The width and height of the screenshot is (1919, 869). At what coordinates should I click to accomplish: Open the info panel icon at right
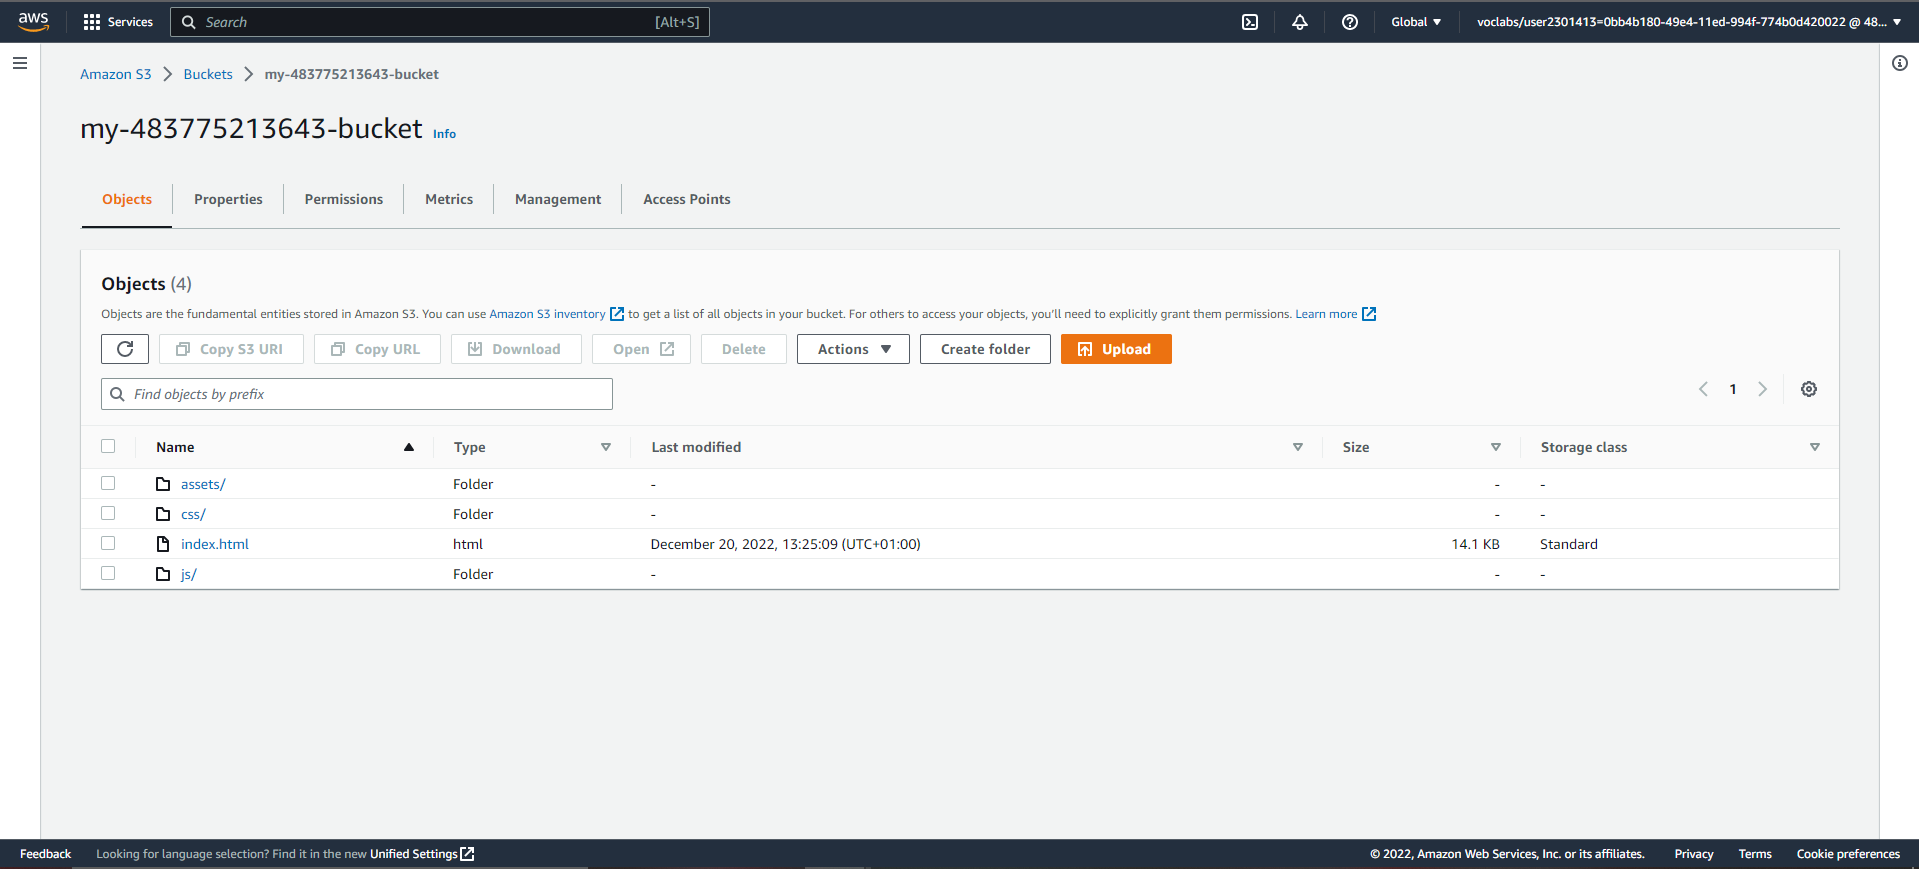coord(1900,63)
